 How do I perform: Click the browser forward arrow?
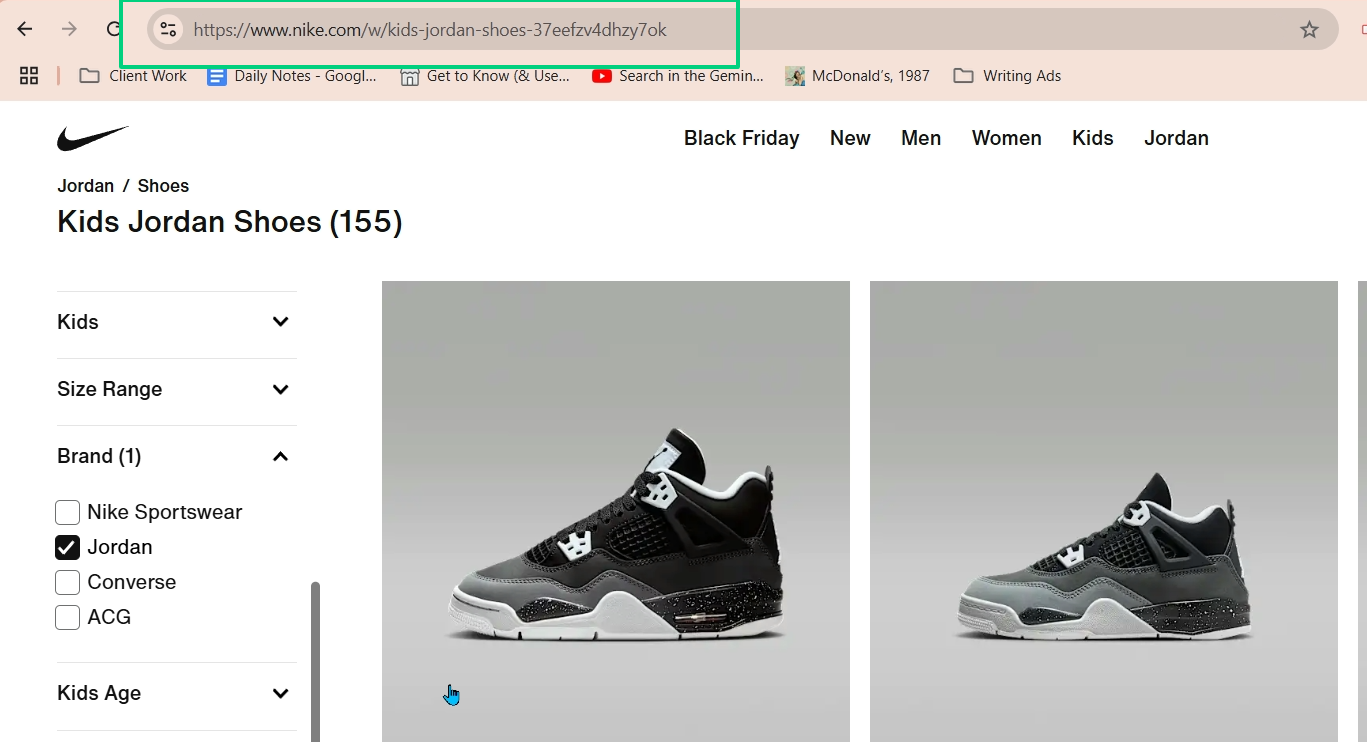[69, 29]
